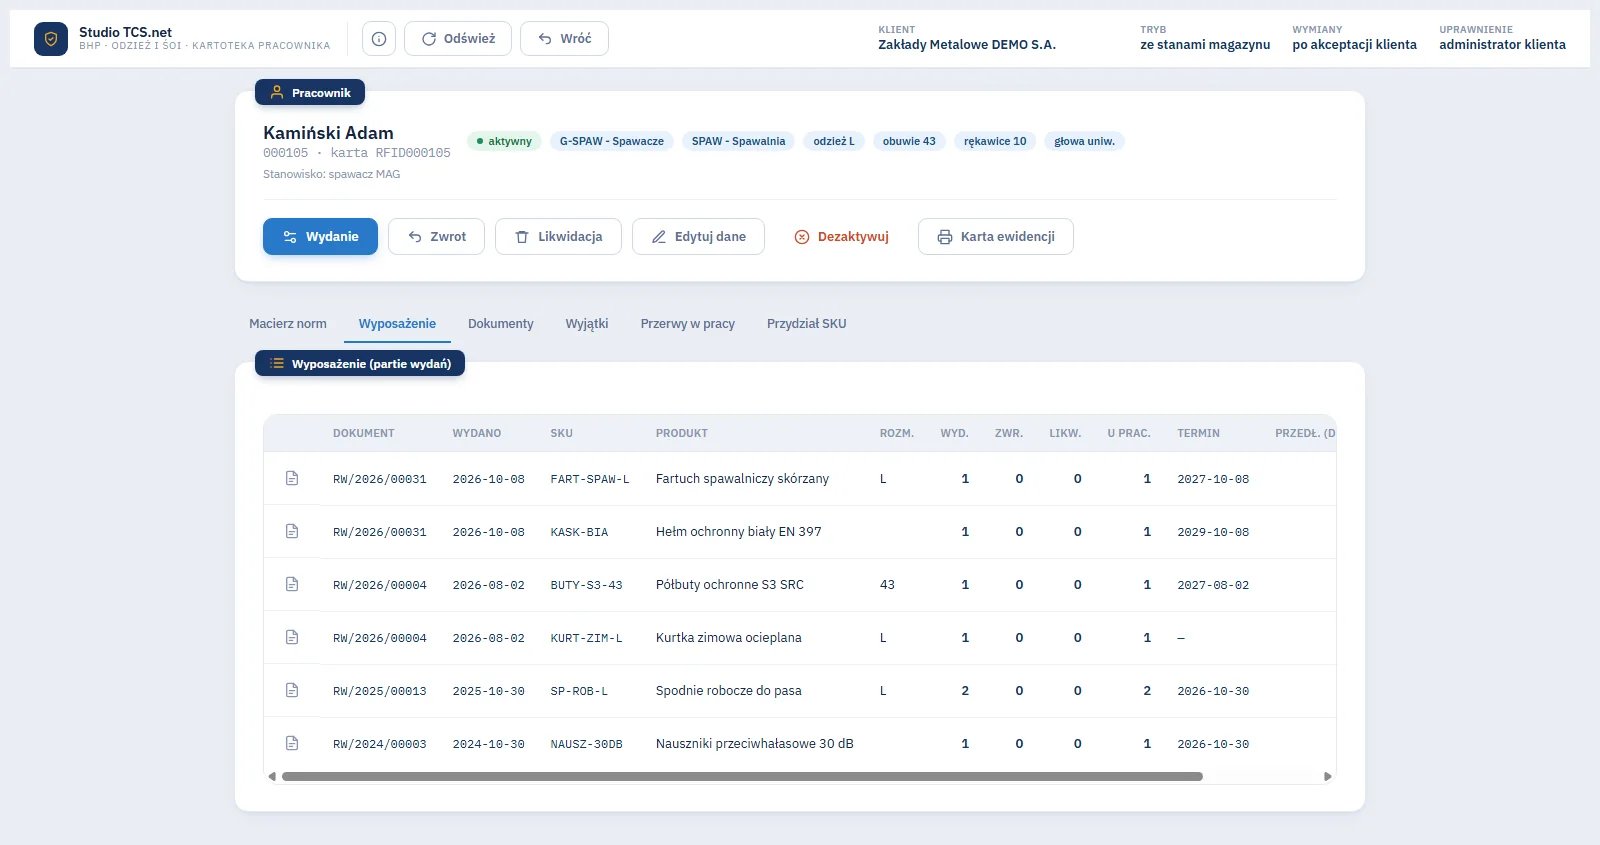Screen dimensions: 1600x845
Task: Open document icon for Fartuch spawalniczy row
Action: point(292,478)
